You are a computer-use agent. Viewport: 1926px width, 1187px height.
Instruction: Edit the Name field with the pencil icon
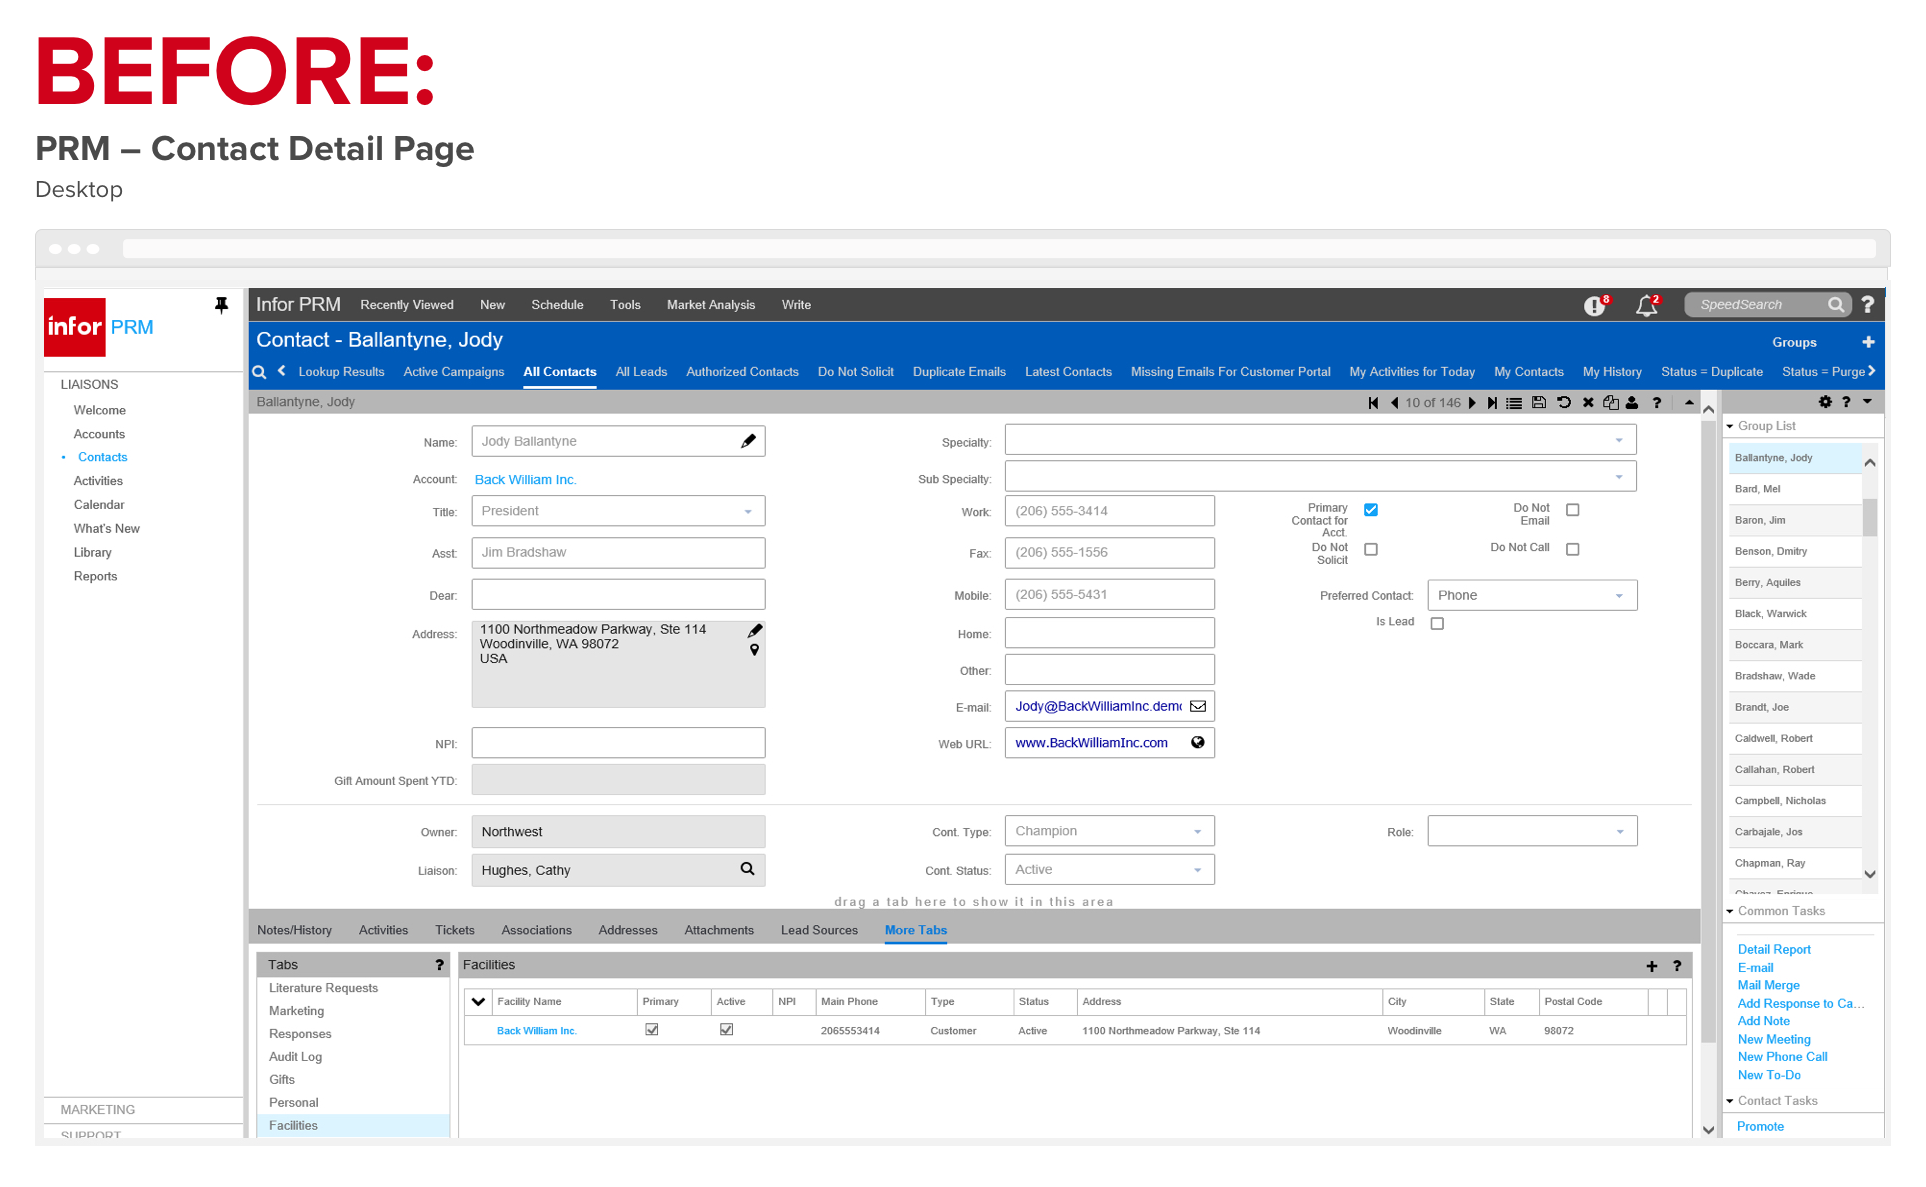tap(748, 441)
